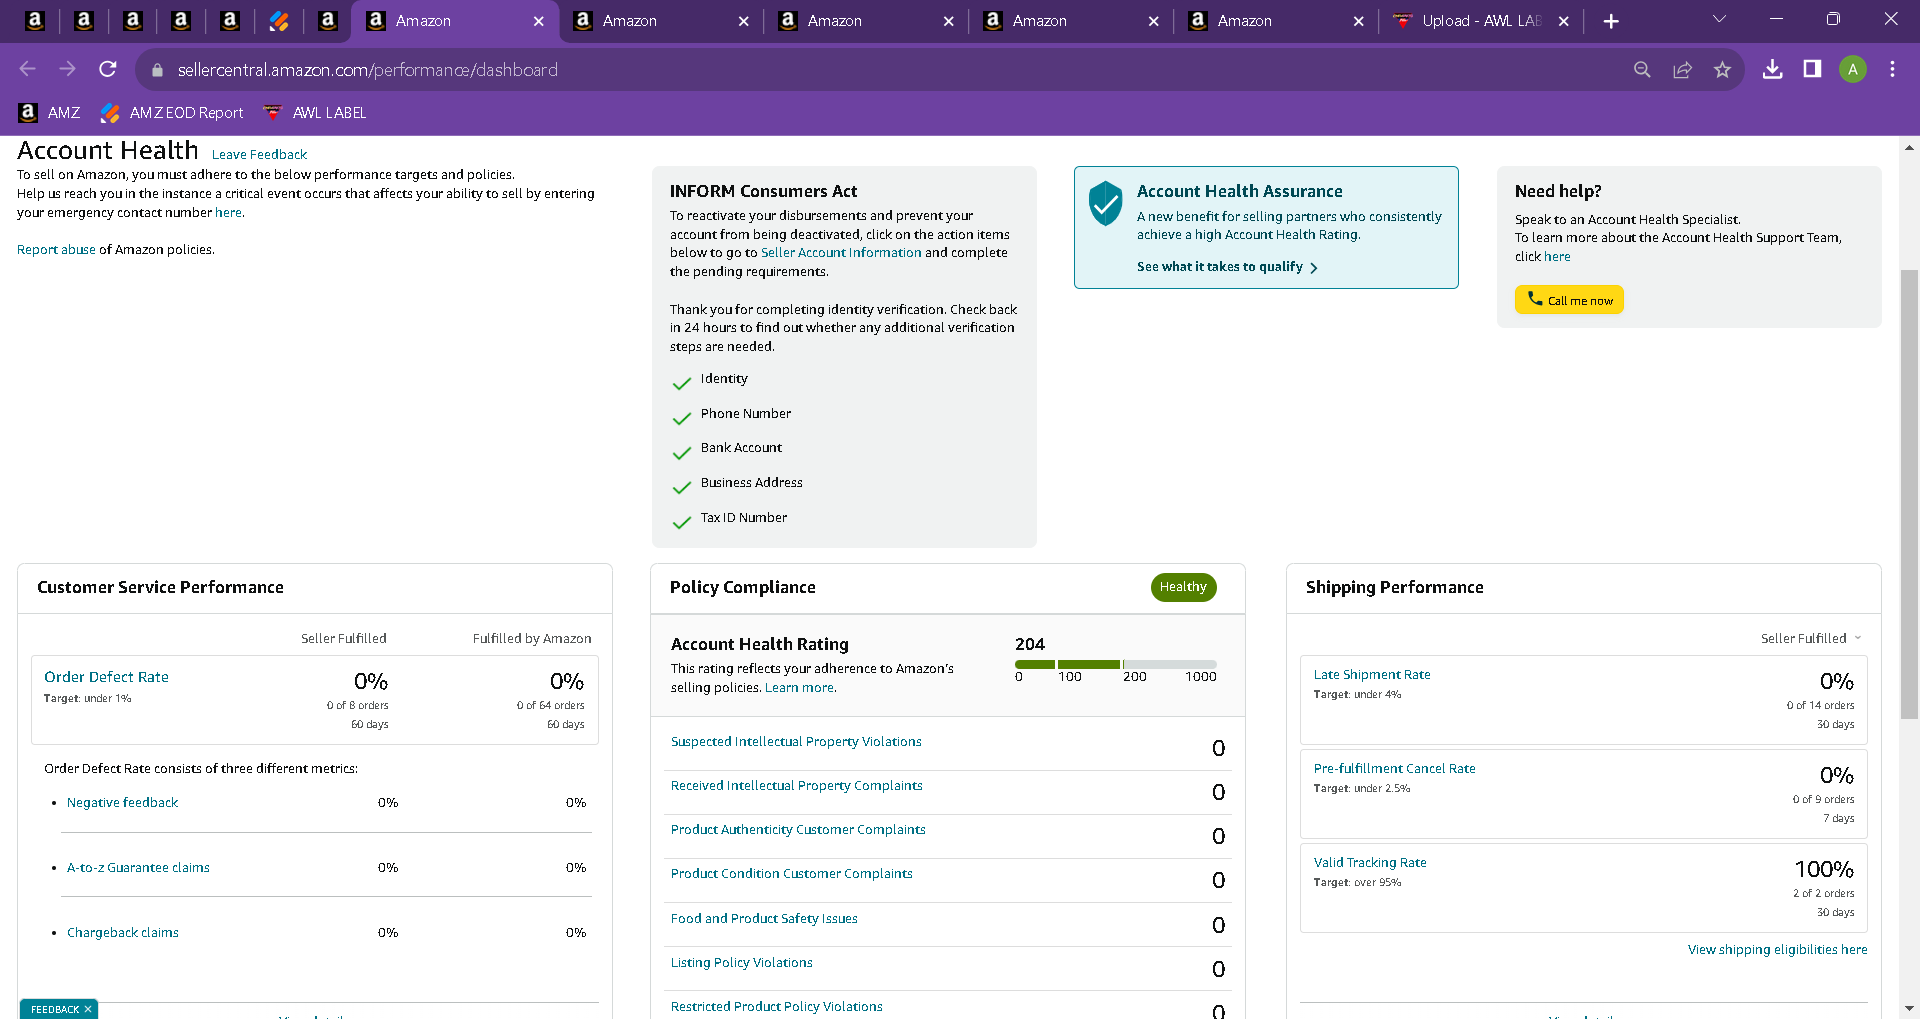Click the scrollbar up arrow
Screen dimensions: 1920x1019
[x=1909, y=147]
